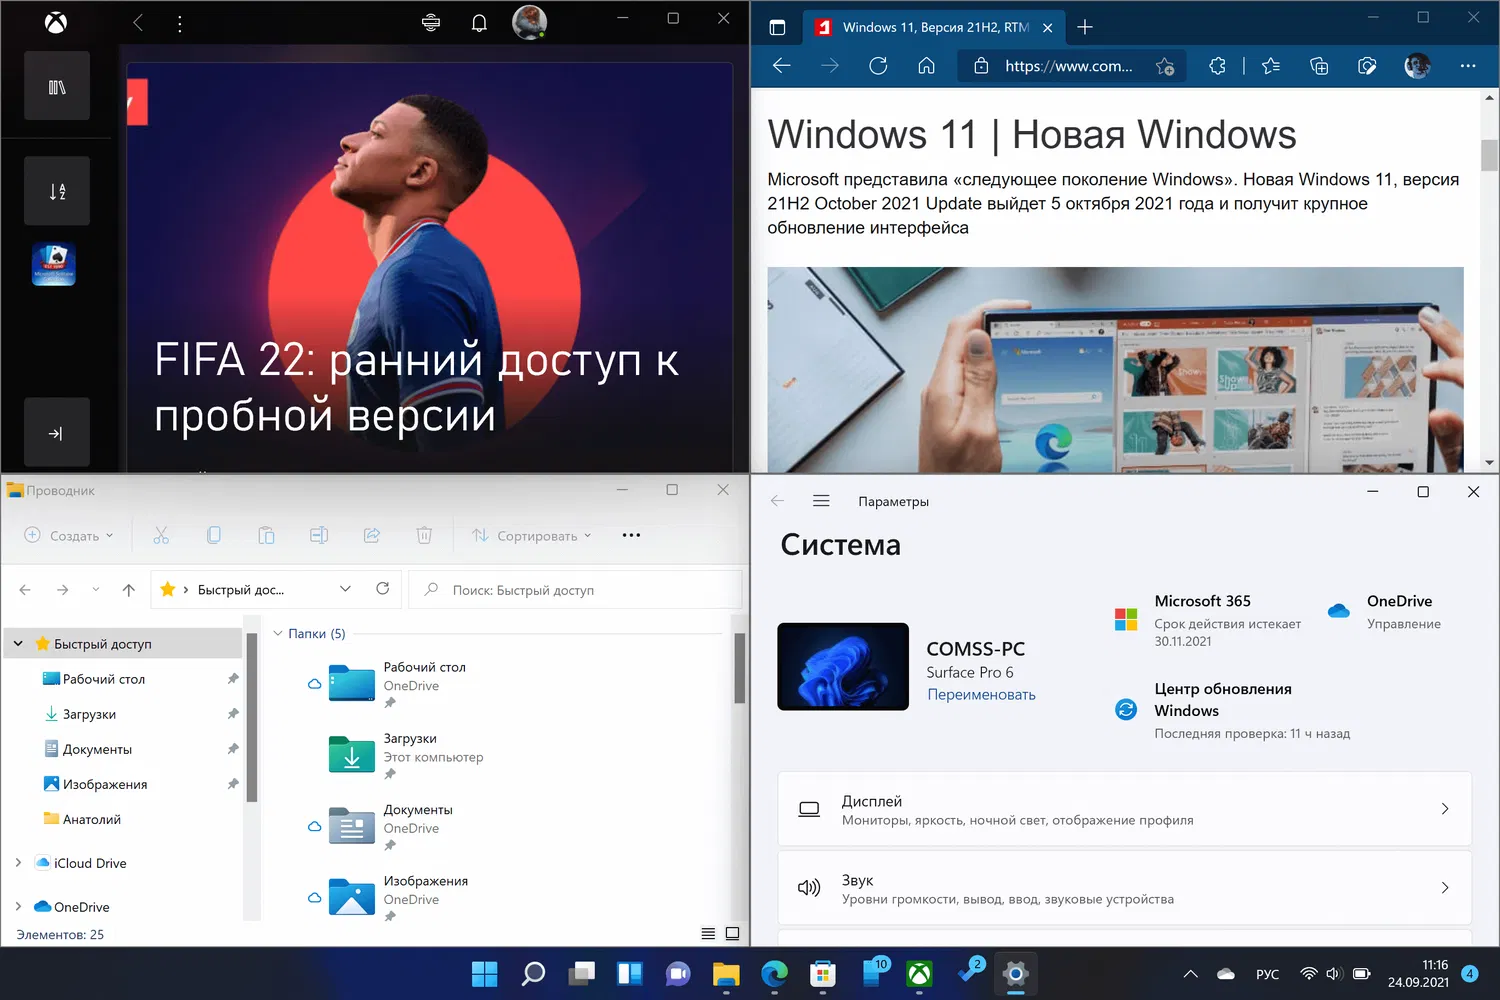Viewport: 1500px width, 1000px height.
Task: Open a new tab in Edge
Action: tap(1085, 28)
